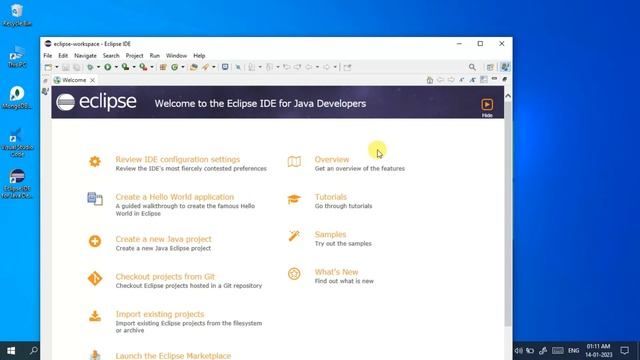640x360 pixels.
Task: Open the Help menu
Action: pos(199,56)
